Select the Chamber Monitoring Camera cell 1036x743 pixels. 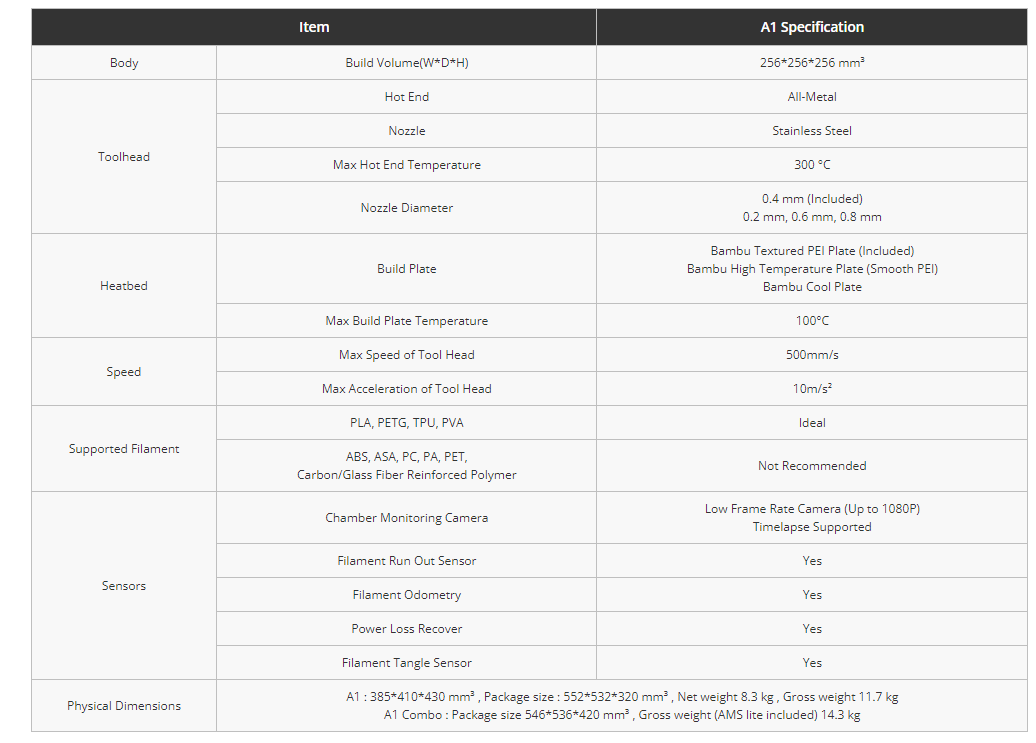[406, 518]
